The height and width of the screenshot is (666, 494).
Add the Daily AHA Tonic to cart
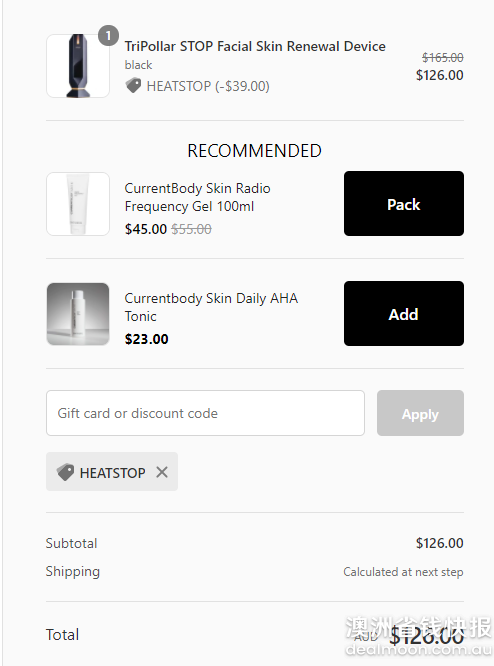[404, 313]
